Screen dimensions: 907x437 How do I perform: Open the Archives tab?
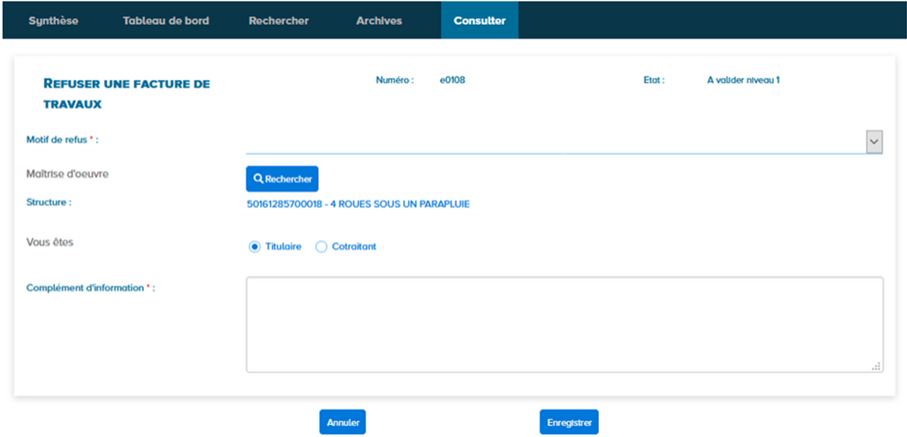point(379,21)
